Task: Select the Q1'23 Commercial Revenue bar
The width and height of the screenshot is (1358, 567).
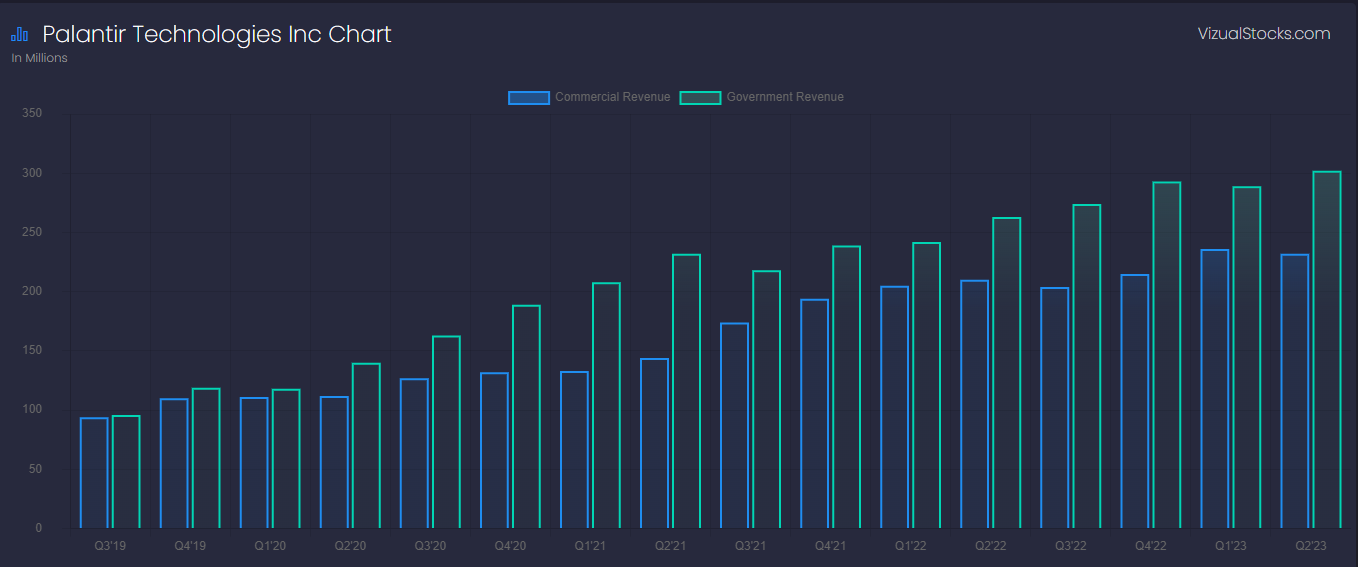Action: click(x=1214, y=389)
